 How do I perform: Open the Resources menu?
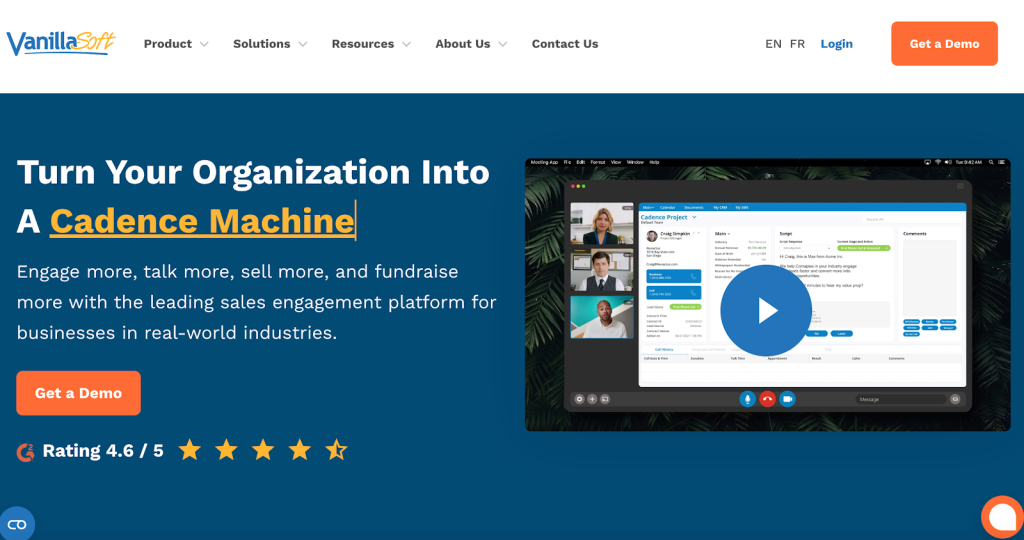tap(362, 44)
